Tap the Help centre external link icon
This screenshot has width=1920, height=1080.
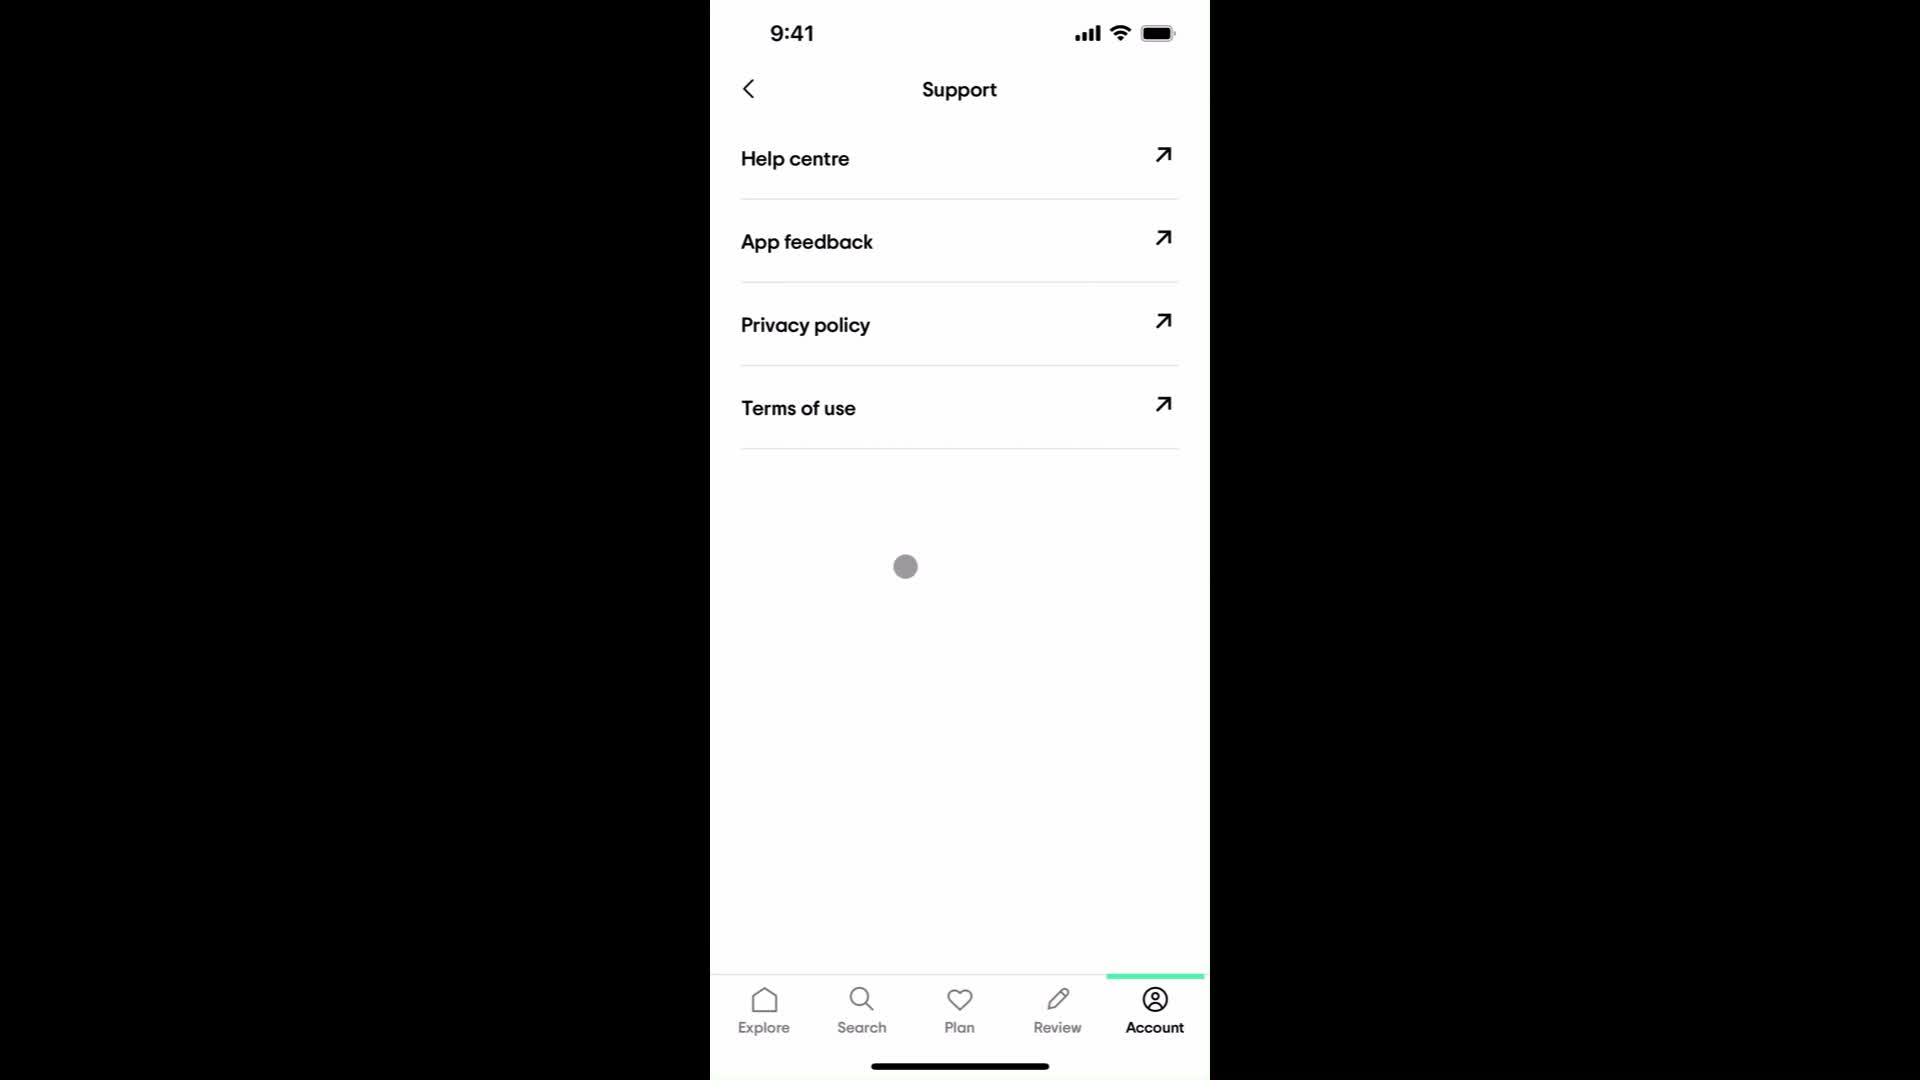point(1162,156)
